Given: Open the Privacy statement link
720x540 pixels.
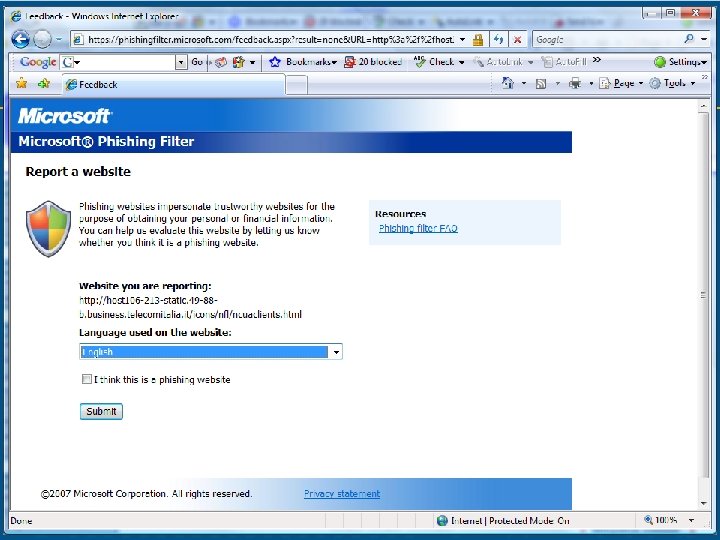Looking at the screenshot, I should (342, 494).
